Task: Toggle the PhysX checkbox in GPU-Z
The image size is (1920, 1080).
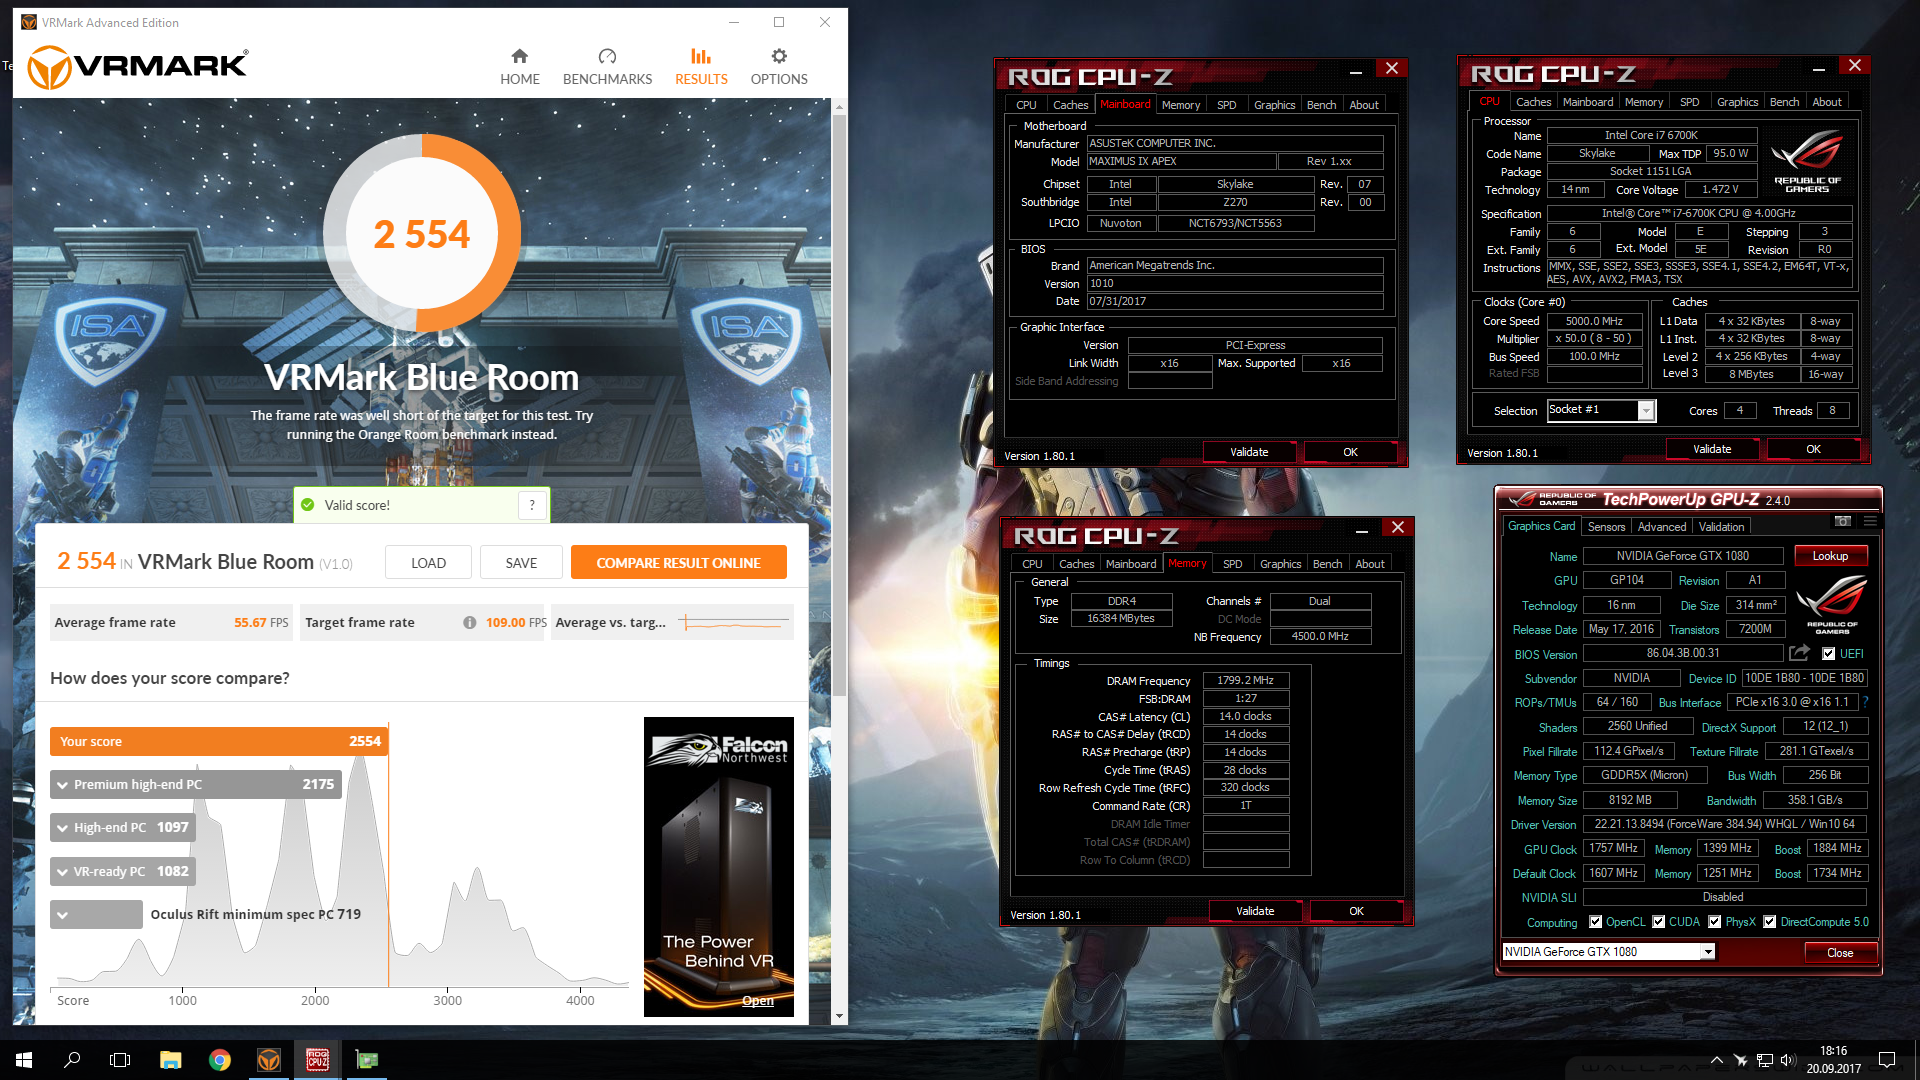Action: [x=1714, y=922]
